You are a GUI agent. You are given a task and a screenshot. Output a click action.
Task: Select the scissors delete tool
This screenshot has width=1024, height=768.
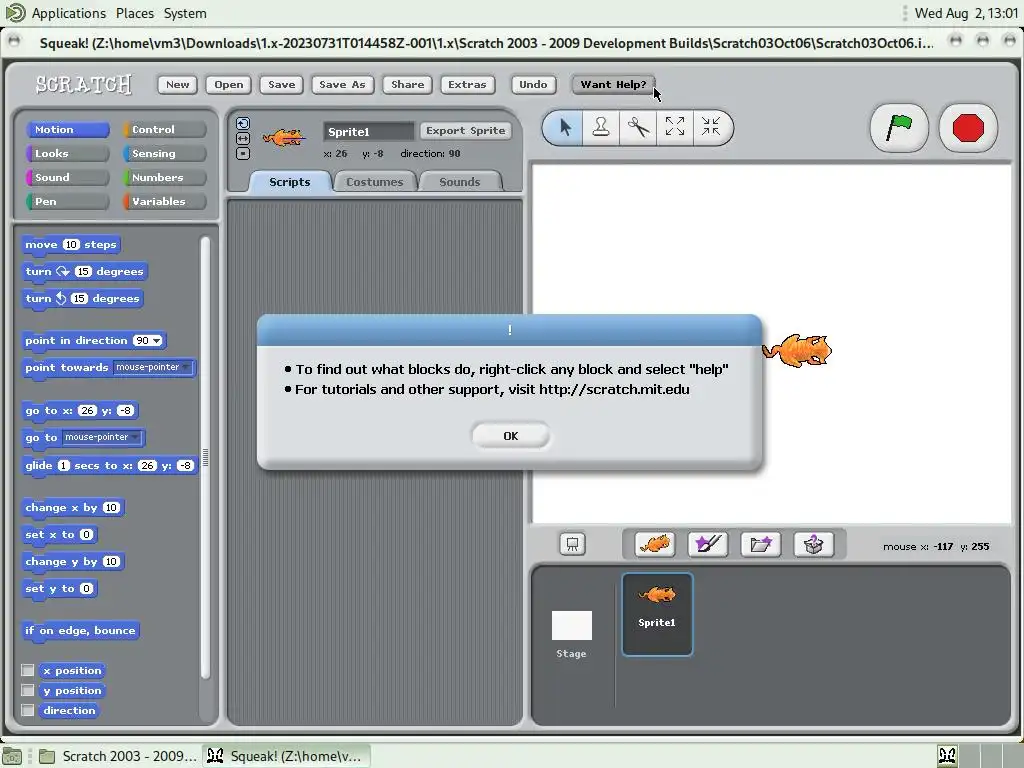pos(637,127)
